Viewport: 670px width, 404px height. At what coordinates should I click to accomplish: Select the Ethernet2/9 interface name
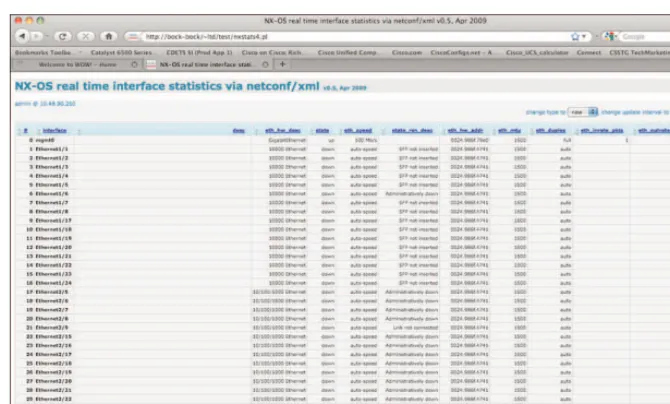[x=52, y=327]
